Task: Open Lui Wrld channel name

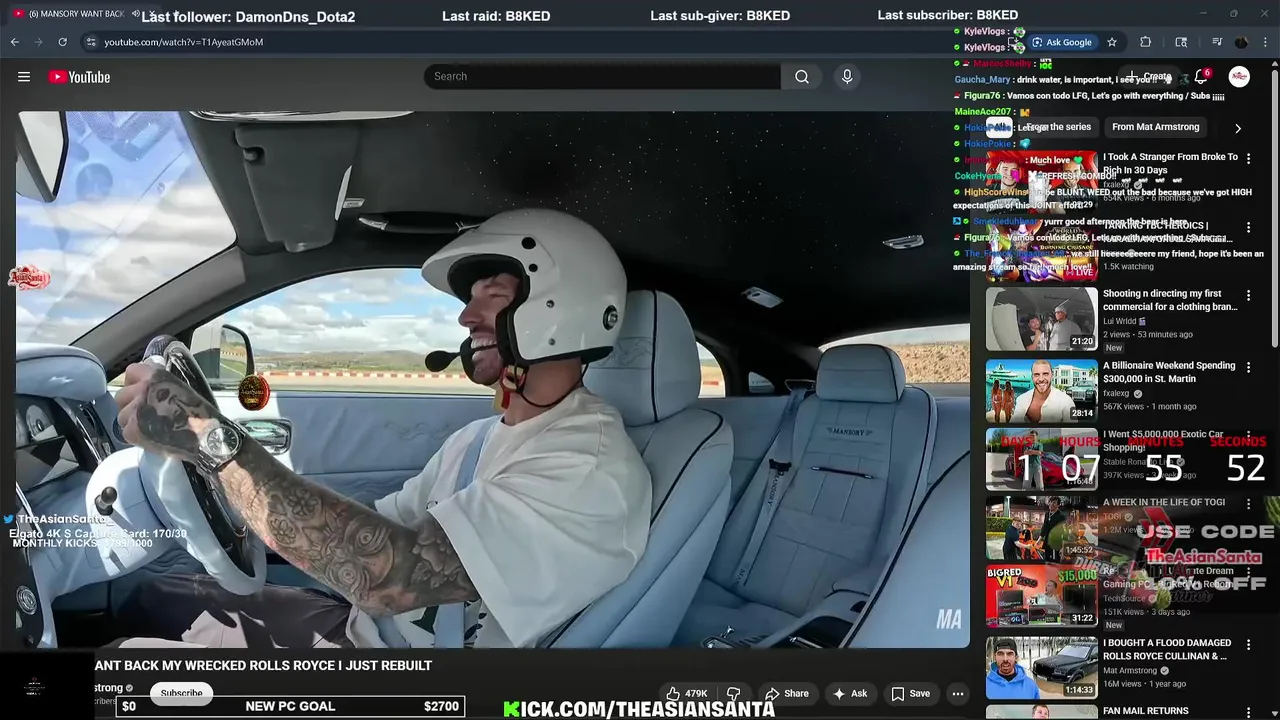Action: coord(1119,321)
